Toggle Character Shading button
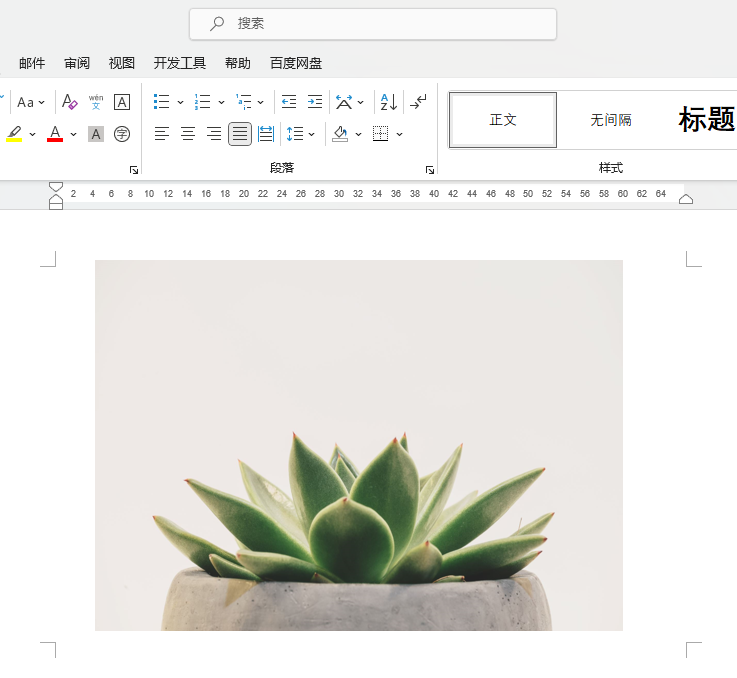 click(x=96, y=134)
